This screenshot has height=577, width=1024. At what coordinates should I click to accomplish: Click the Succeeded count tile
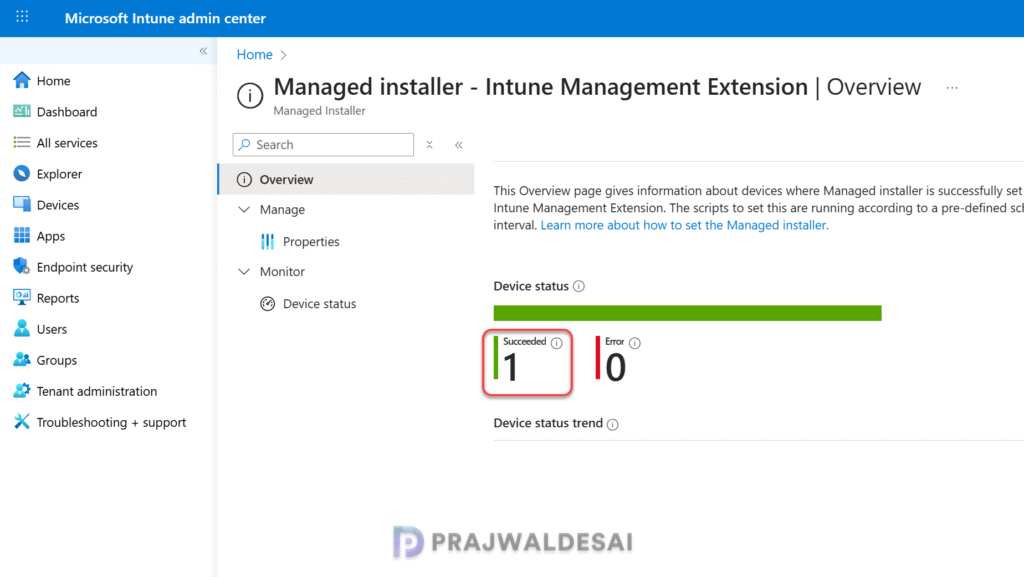pos(528,362)
